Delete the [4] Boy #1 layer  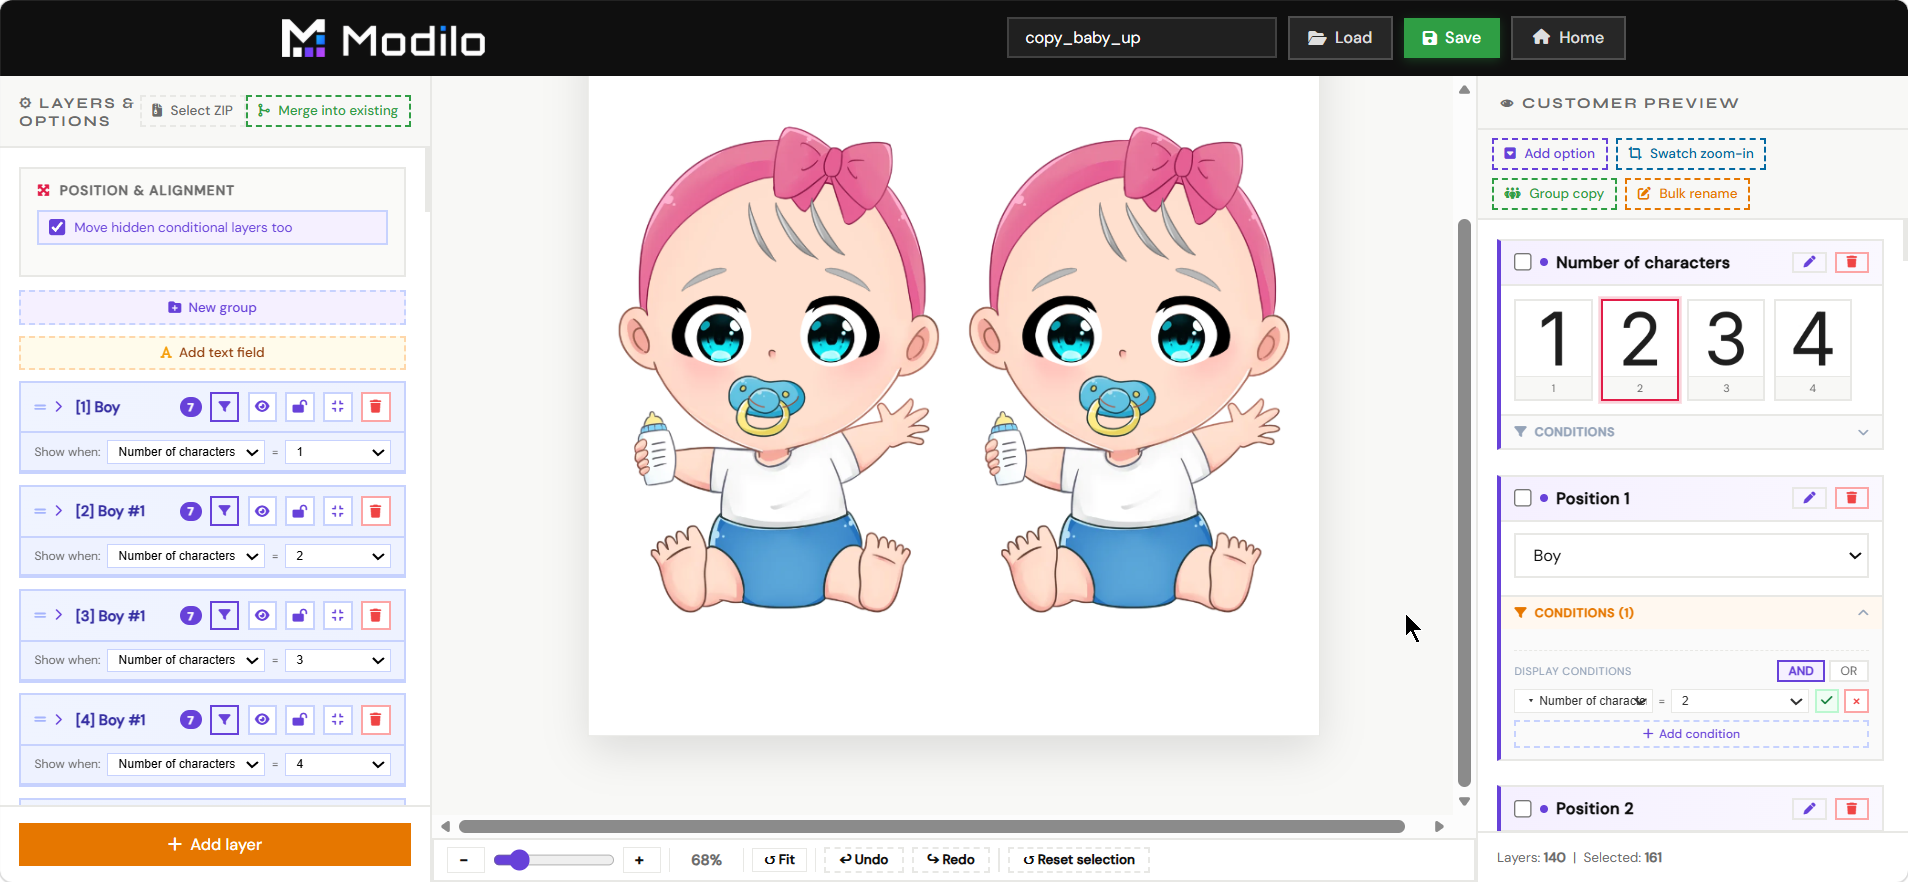376,719
